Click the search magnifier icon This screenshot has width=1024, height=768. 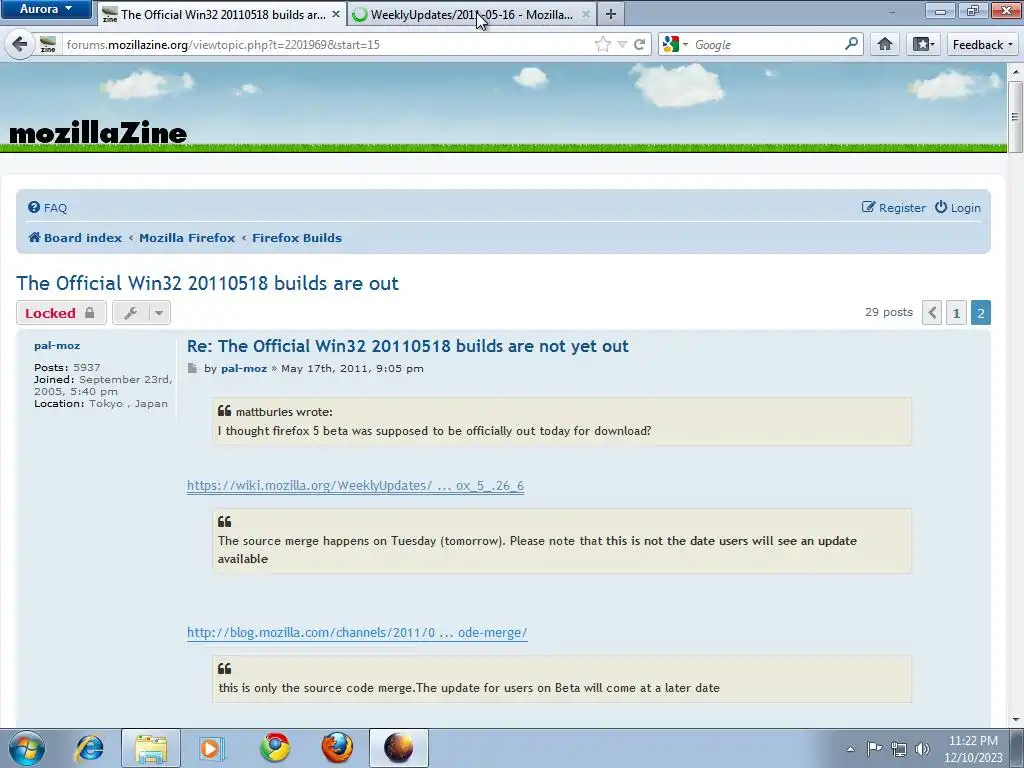click(x=851, y=44)
